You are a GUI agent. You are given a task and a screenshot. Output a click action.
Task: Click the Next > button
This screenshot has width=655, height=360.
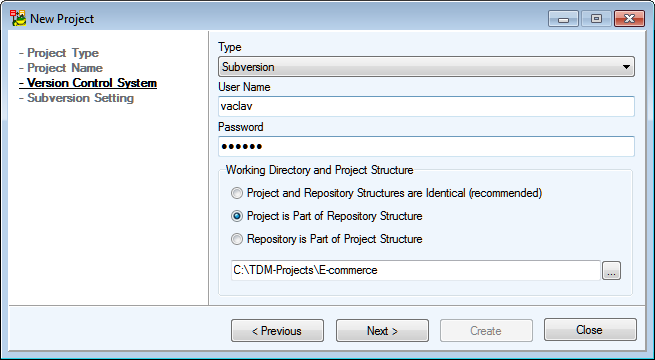[x=382, y=331]
